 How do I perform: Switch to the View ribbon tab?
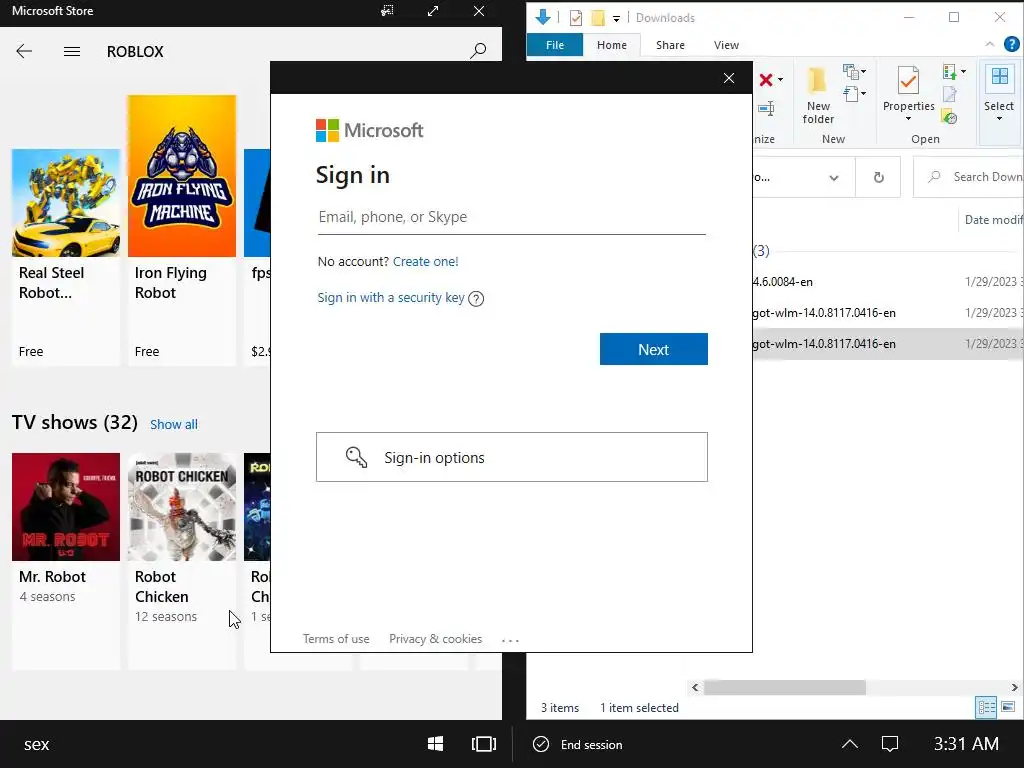[726, 45]
